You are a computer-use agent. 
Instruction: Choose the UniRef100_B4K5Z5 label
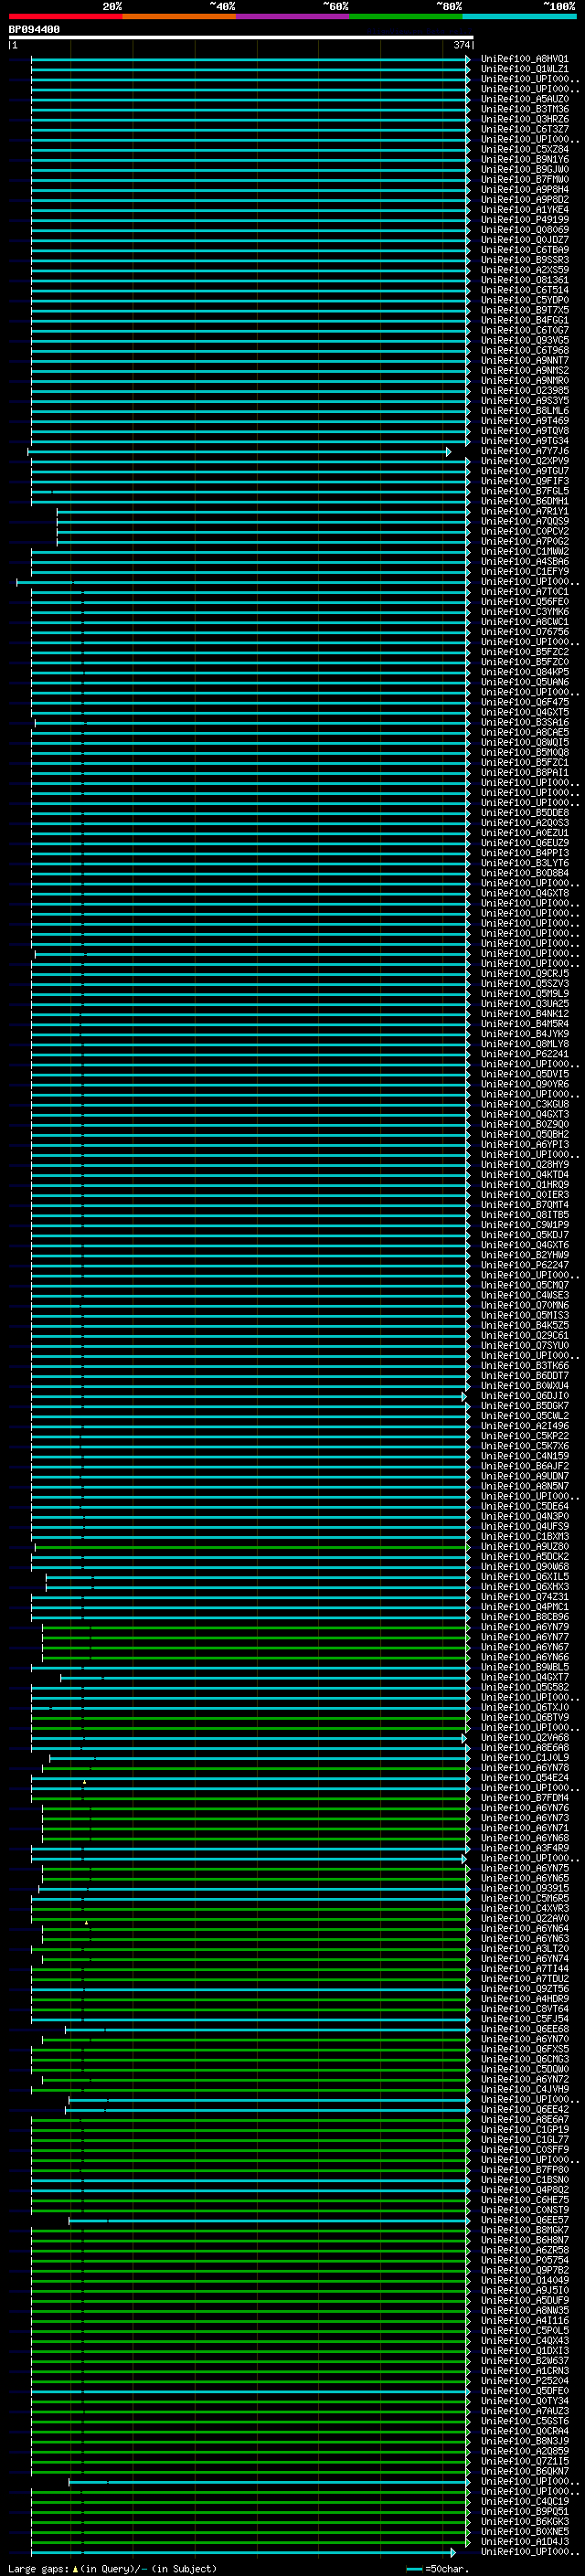pos(525,1325)
